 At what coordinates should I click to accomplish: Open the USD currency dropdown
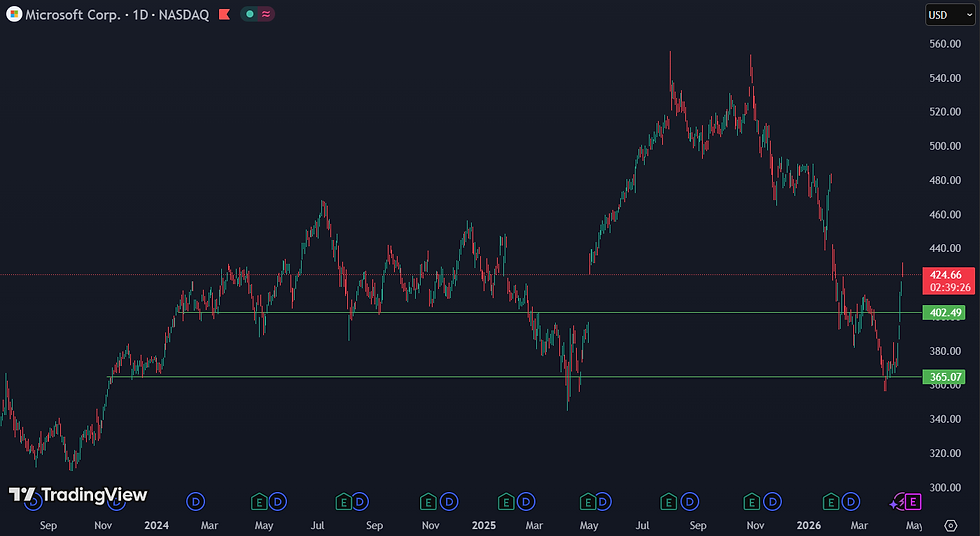pyautogui.click(x=950, y=15)
